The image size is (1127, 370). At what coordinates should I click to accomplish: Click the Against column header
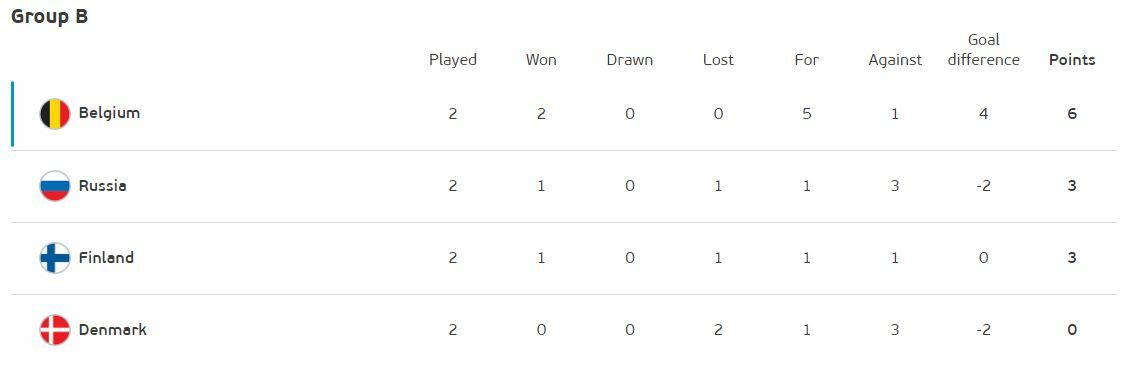(x=895, y=60)
